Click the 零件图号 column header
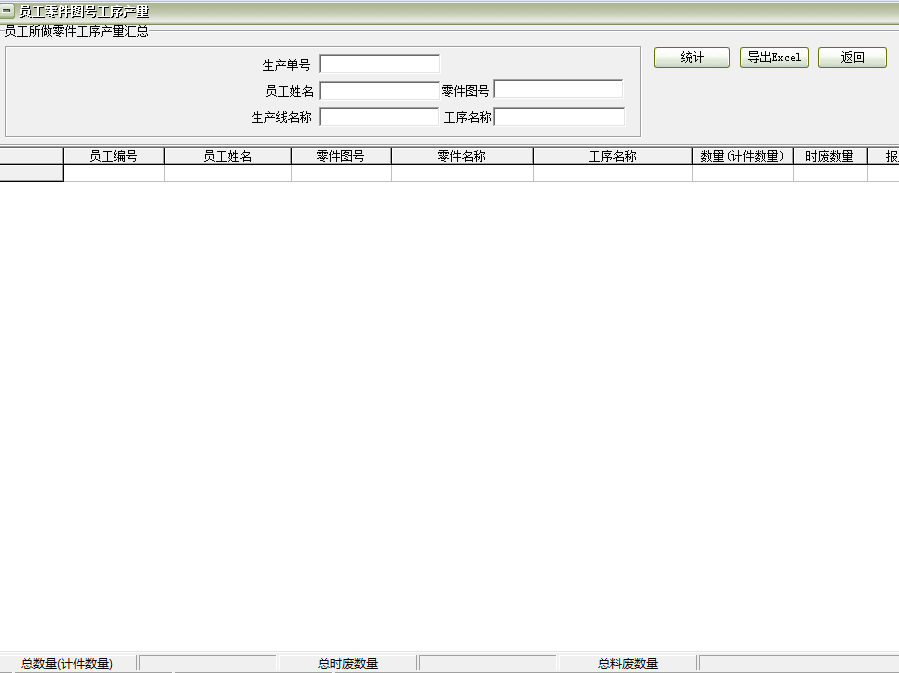This screenshot has height=673, width=899. pyautogui.click(x=340, y=156)
